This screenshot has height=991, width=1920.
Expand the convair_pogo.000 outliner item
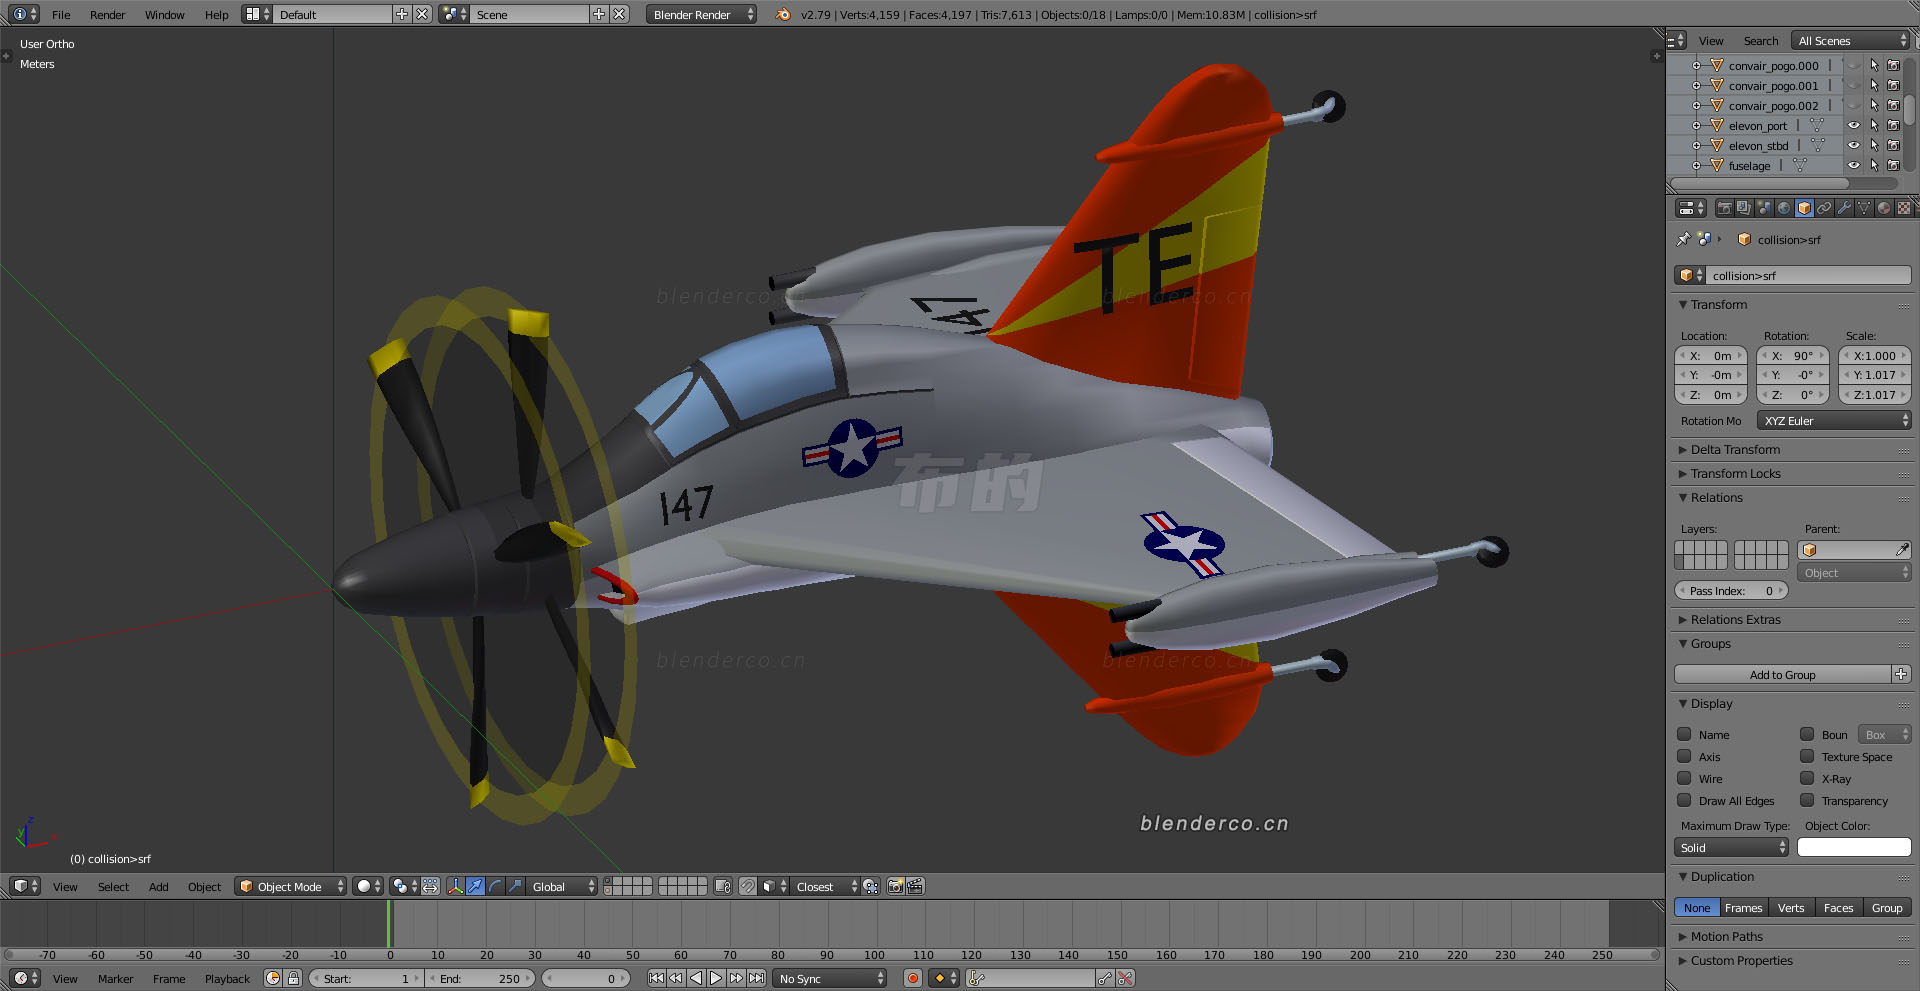tap(1696, 65)
